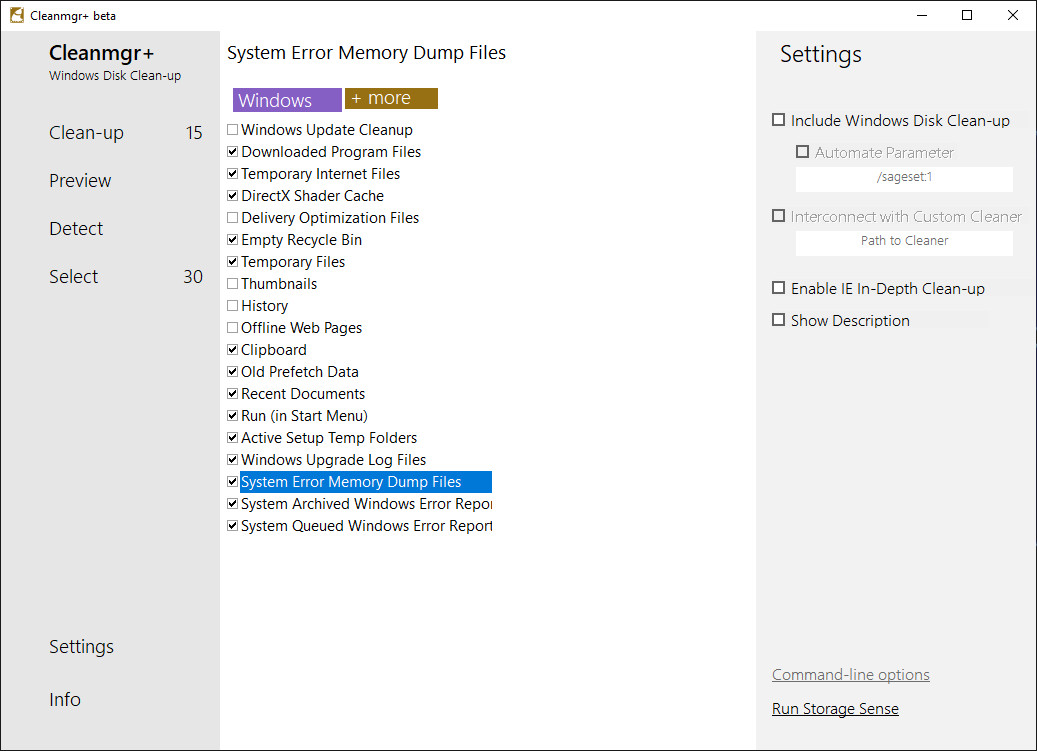Uncheck Downloaded Program Files
Screen dimensions: 1037x751
[x=232, y=151]
